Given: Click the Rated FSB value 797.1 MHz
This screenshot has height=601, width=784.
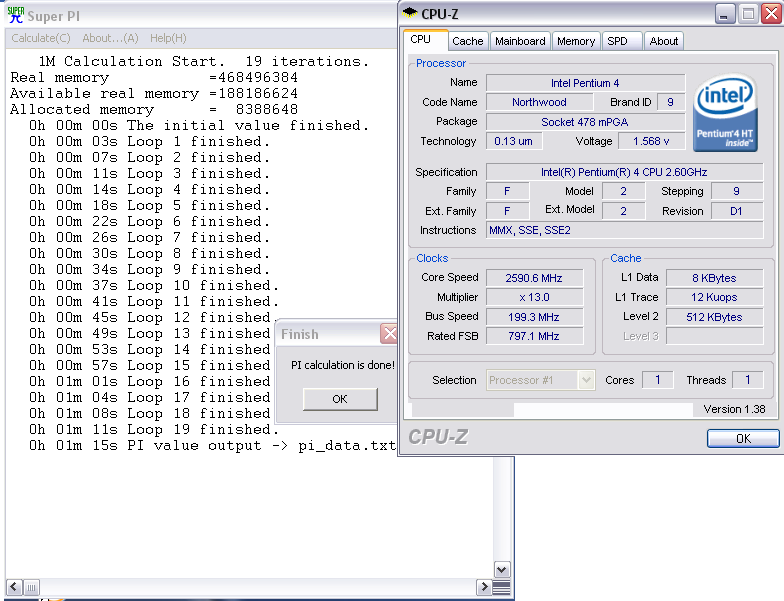Looking at the screenshot, I should coord(534,336).
